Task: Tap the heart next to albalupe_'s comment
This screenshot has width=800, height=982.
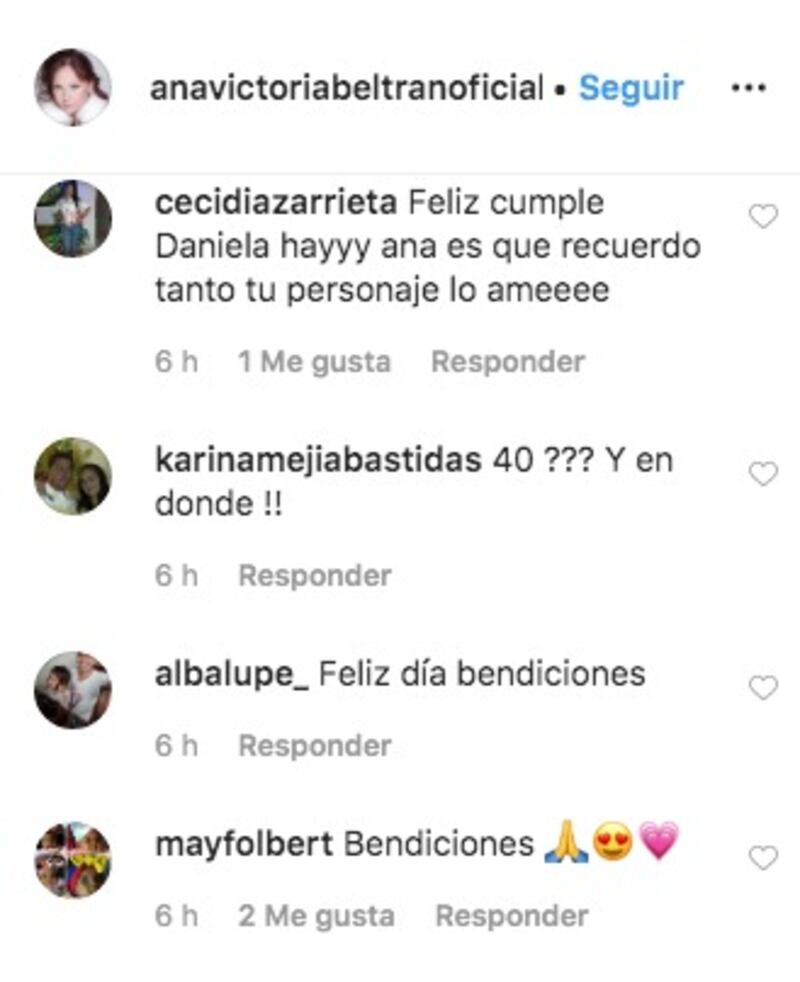Action: [x=763, y=688]
